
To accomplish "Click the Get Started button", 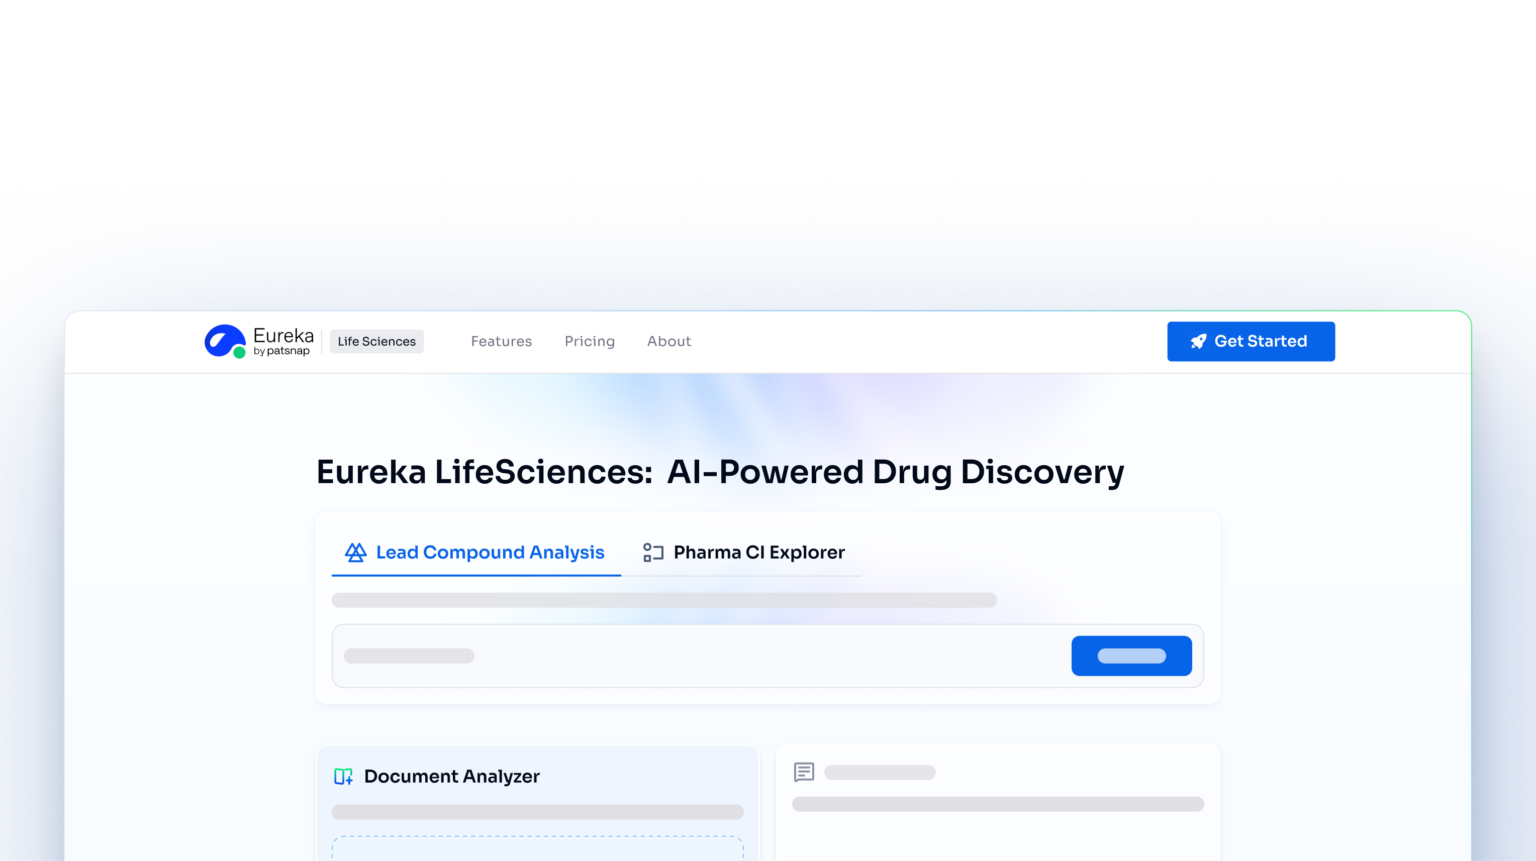I will click(1251, 341).
